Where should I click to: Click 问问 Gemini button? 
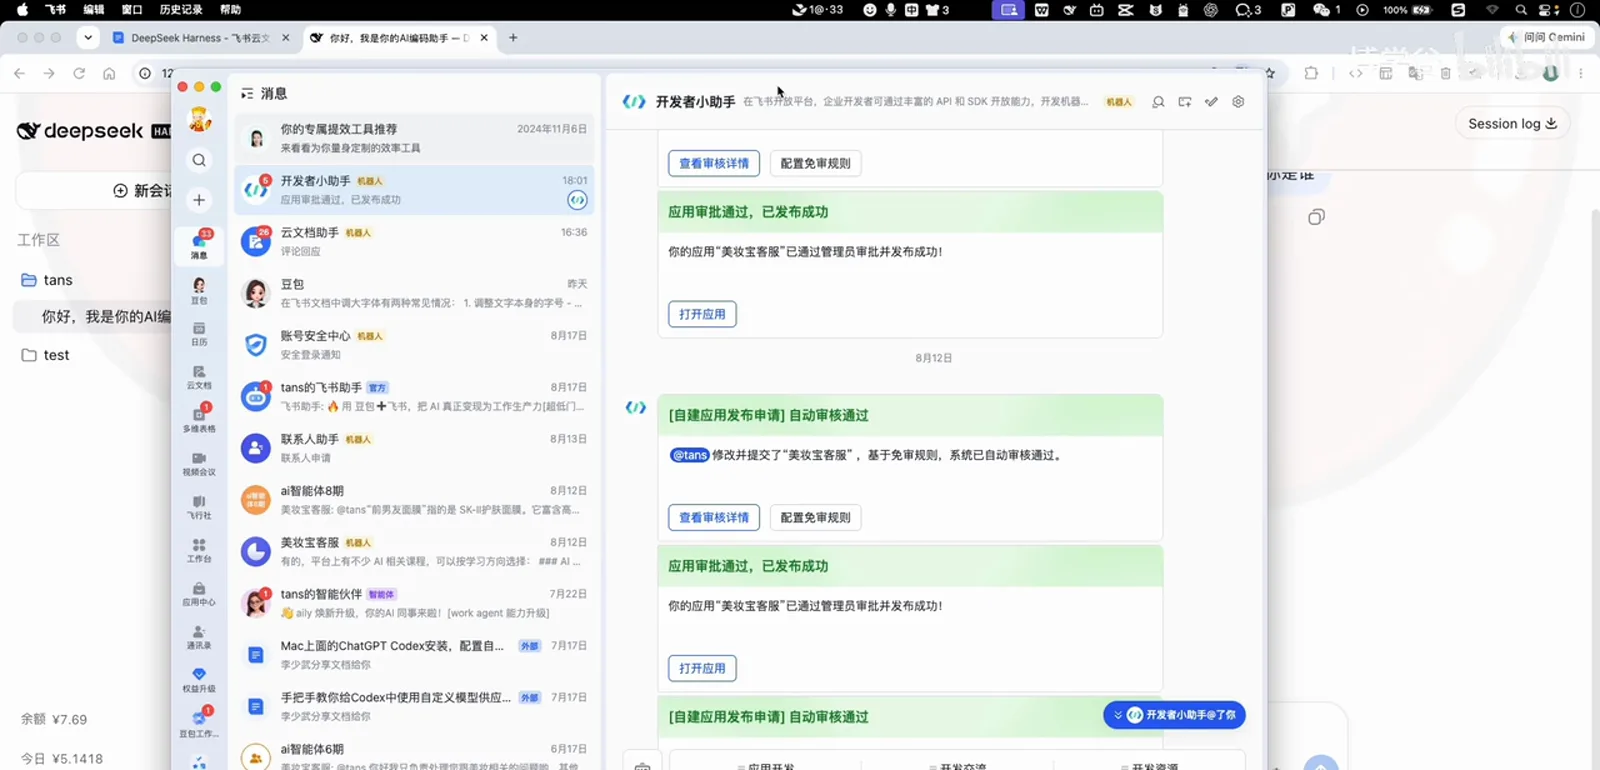(1546, 37)
